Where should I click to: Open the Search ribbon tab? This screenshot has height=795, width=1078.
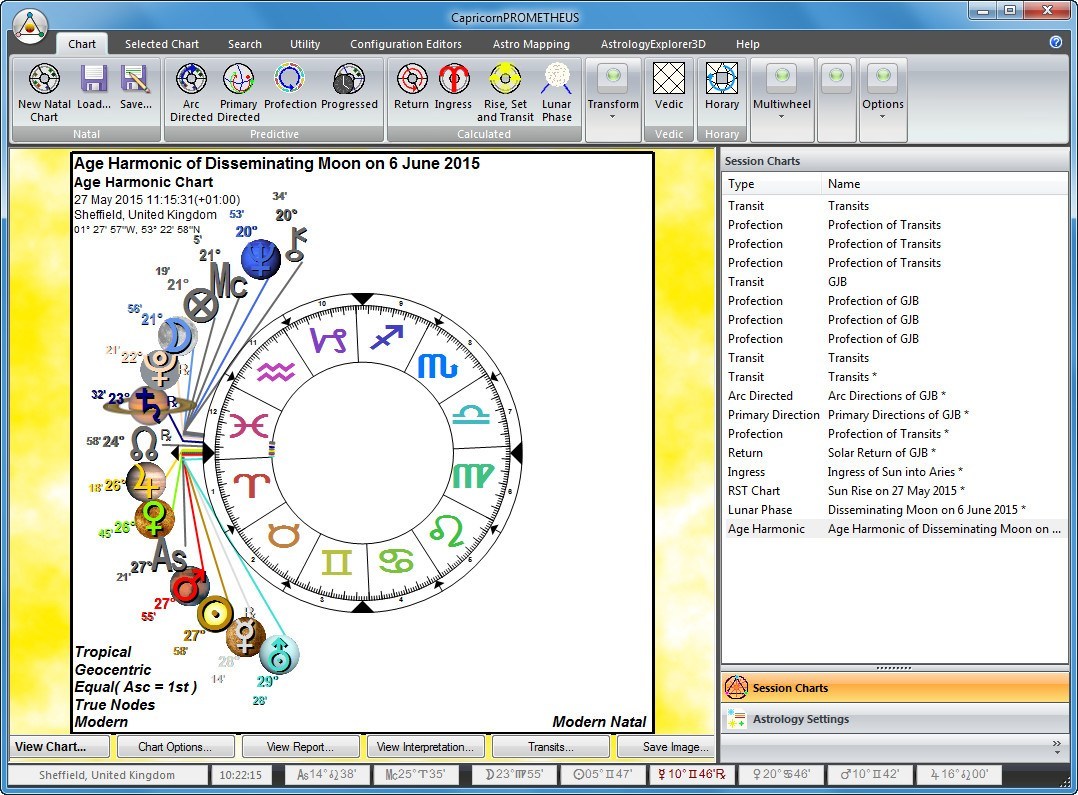point(245,44)
